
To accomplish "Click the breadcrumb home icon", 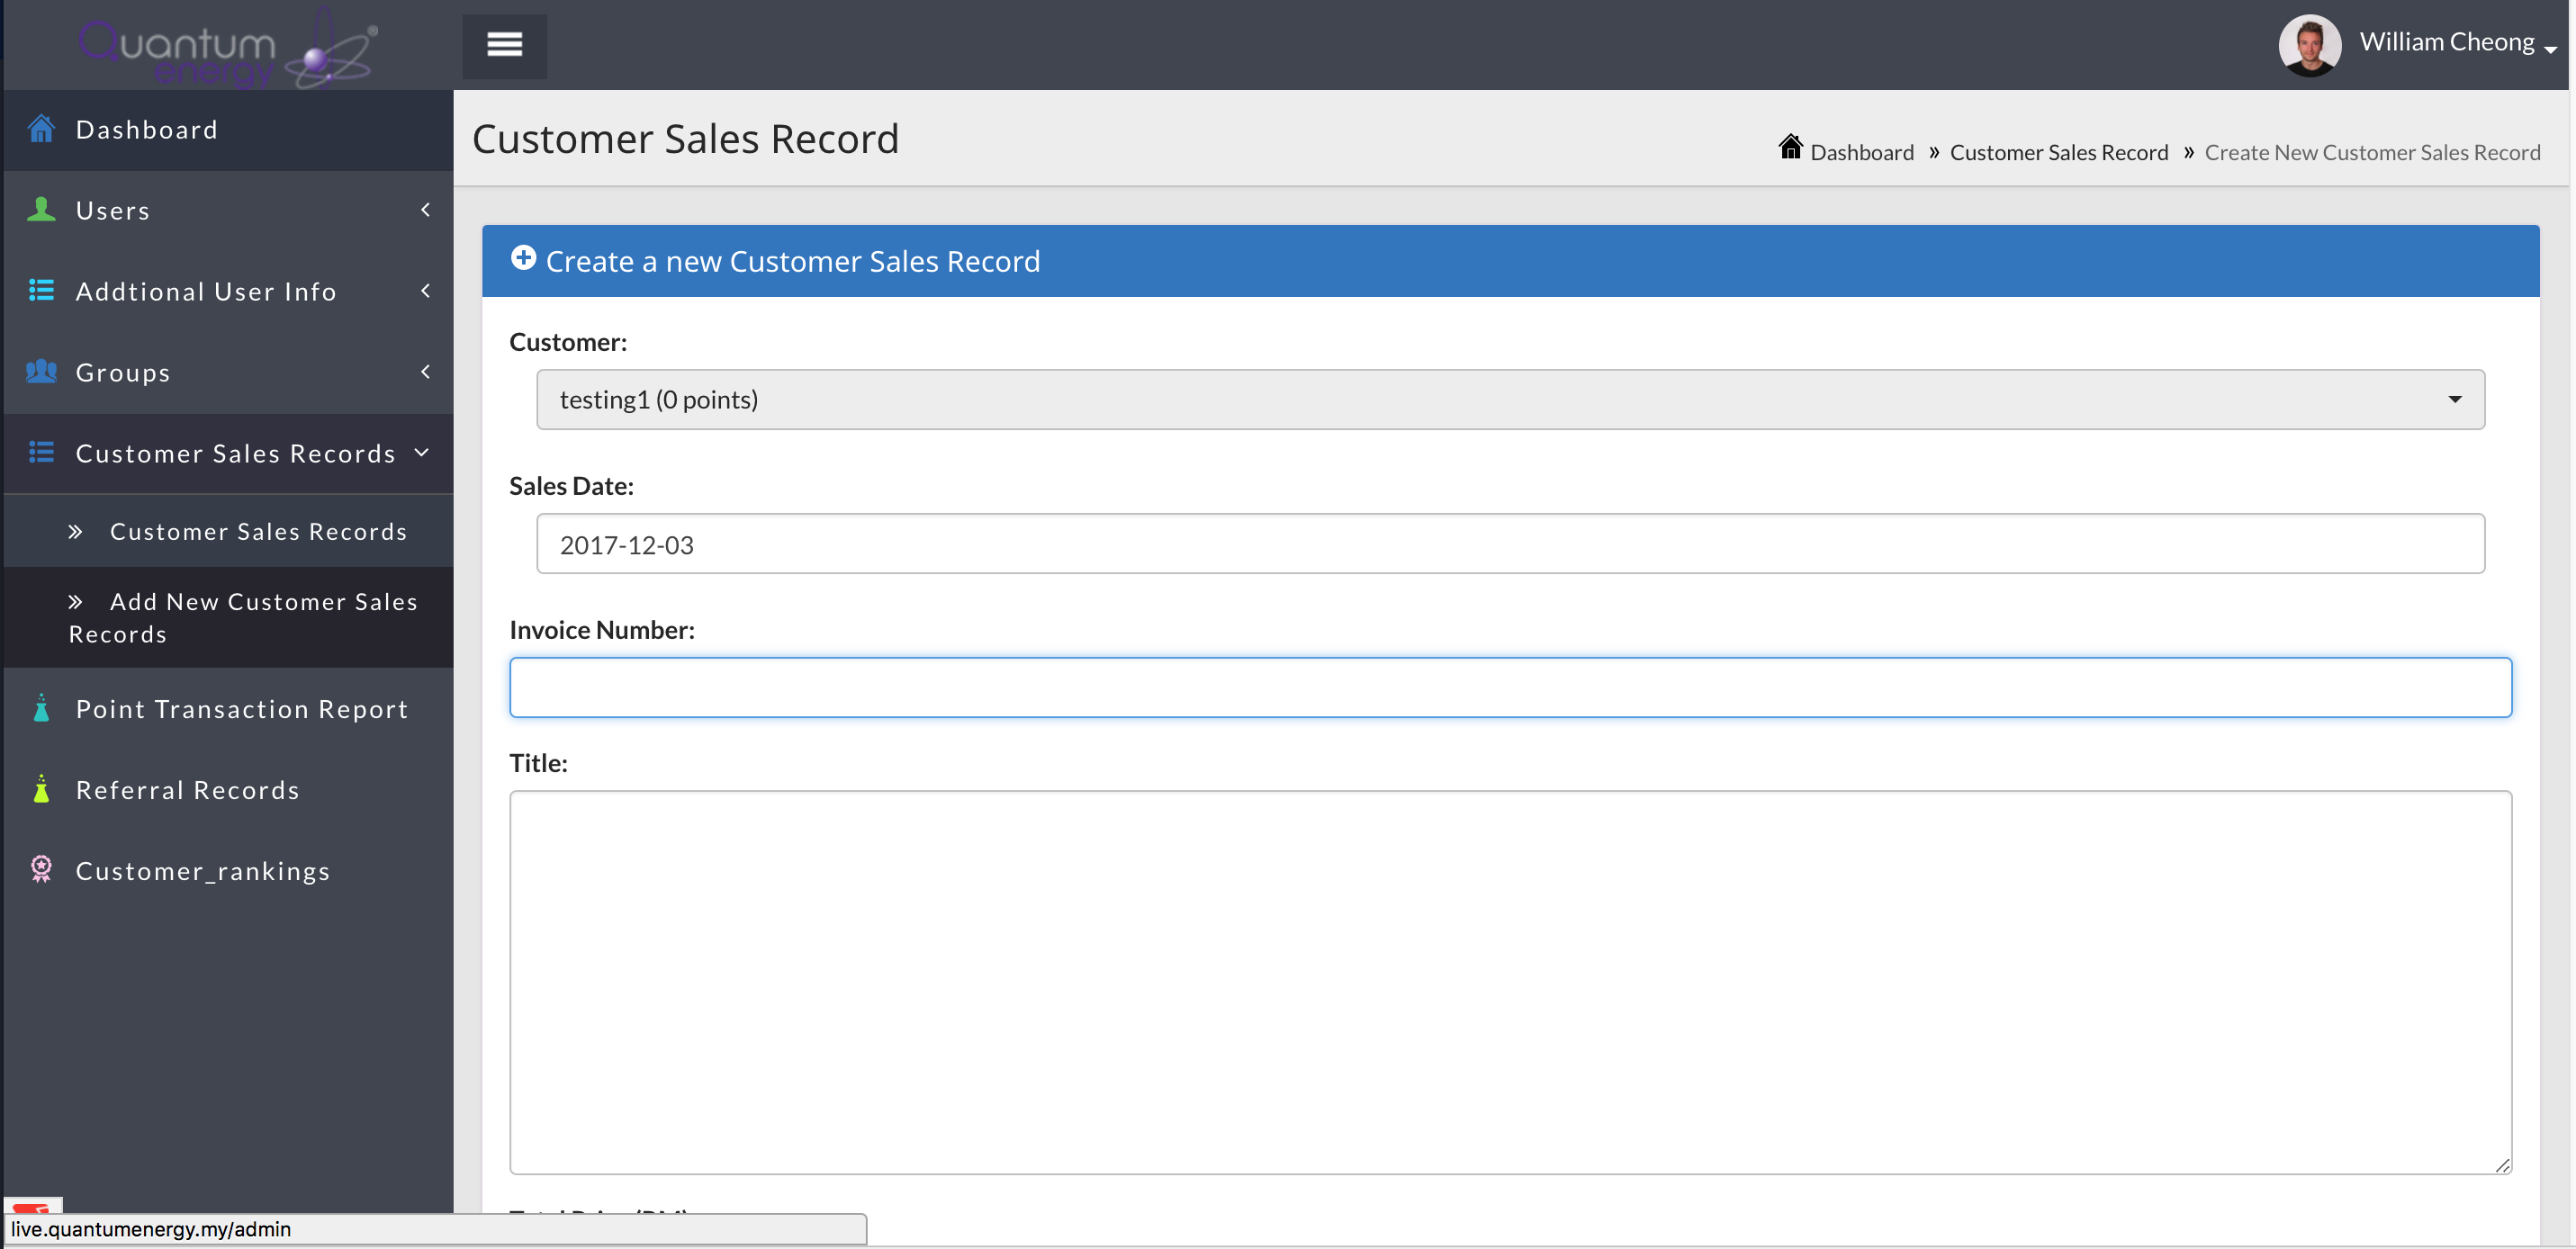I will (1790, 148).
